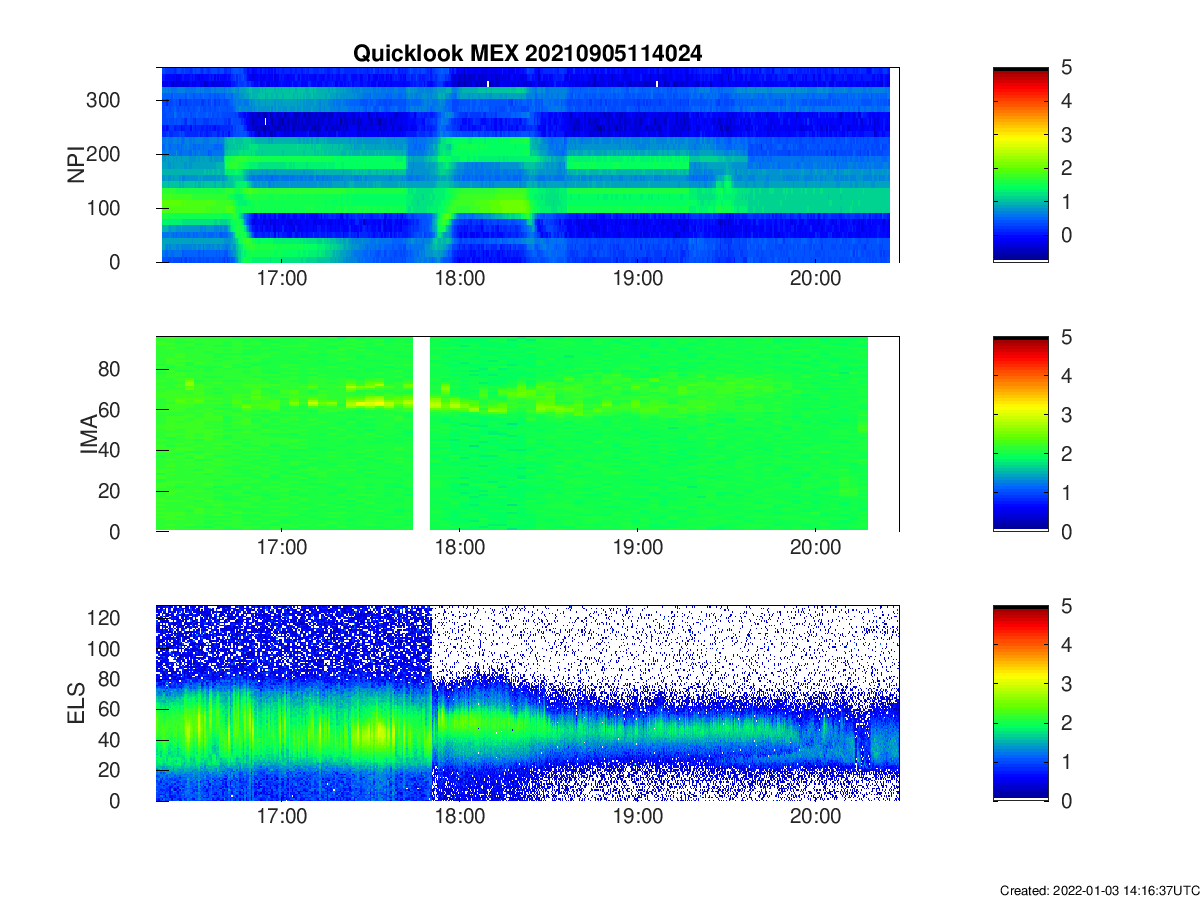The height and width of the screenshot is (900, 1200).
Task: Click the NPI panel colorbar
Action: pyautogui.click(x=1021, y=165)
